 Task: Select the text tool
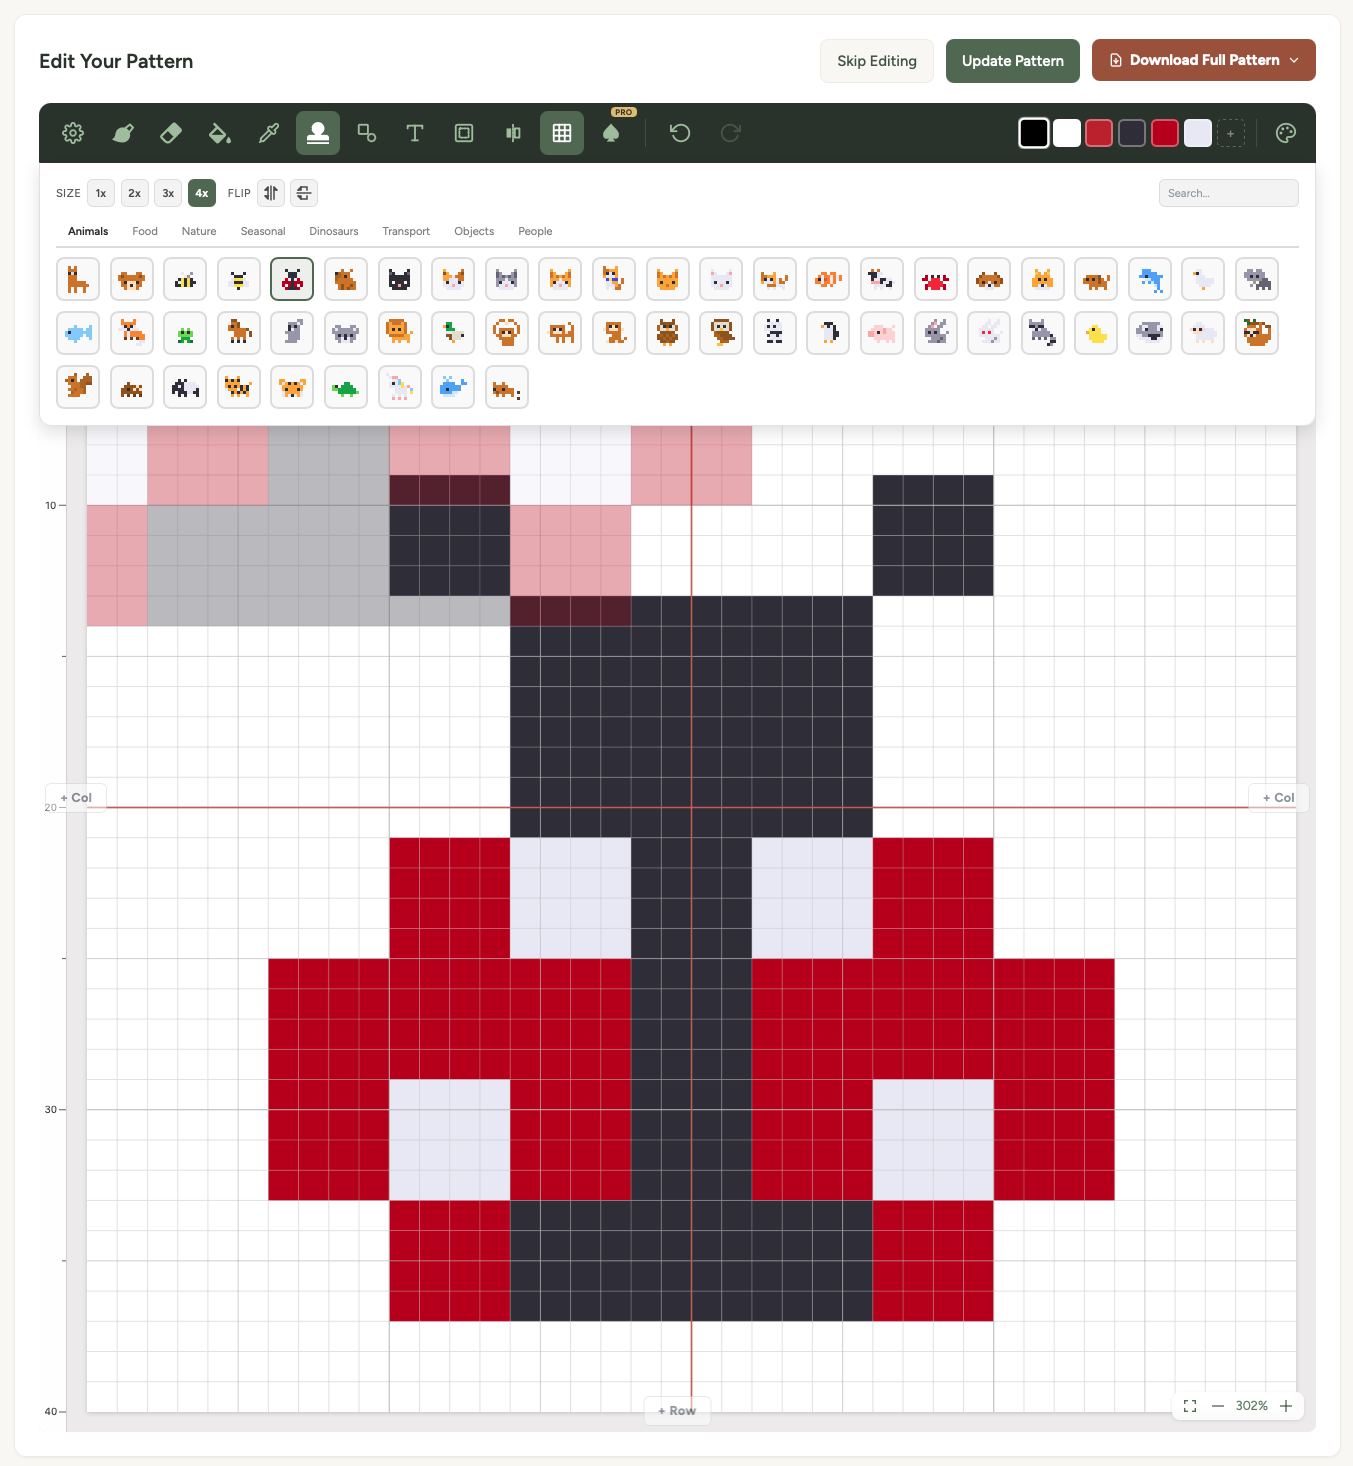tap(415, 133)
